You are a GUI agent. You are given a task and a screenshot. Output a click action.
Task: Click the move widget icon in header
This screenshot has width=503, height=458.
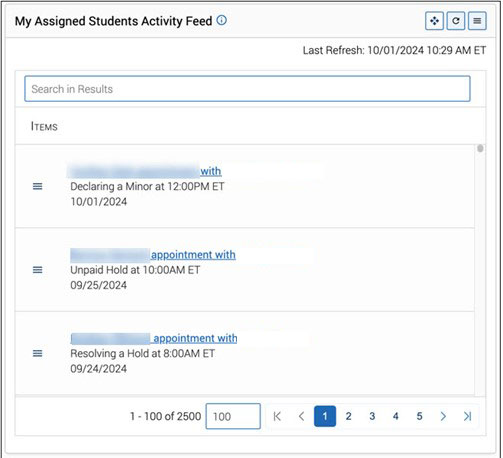coord(434,21)
